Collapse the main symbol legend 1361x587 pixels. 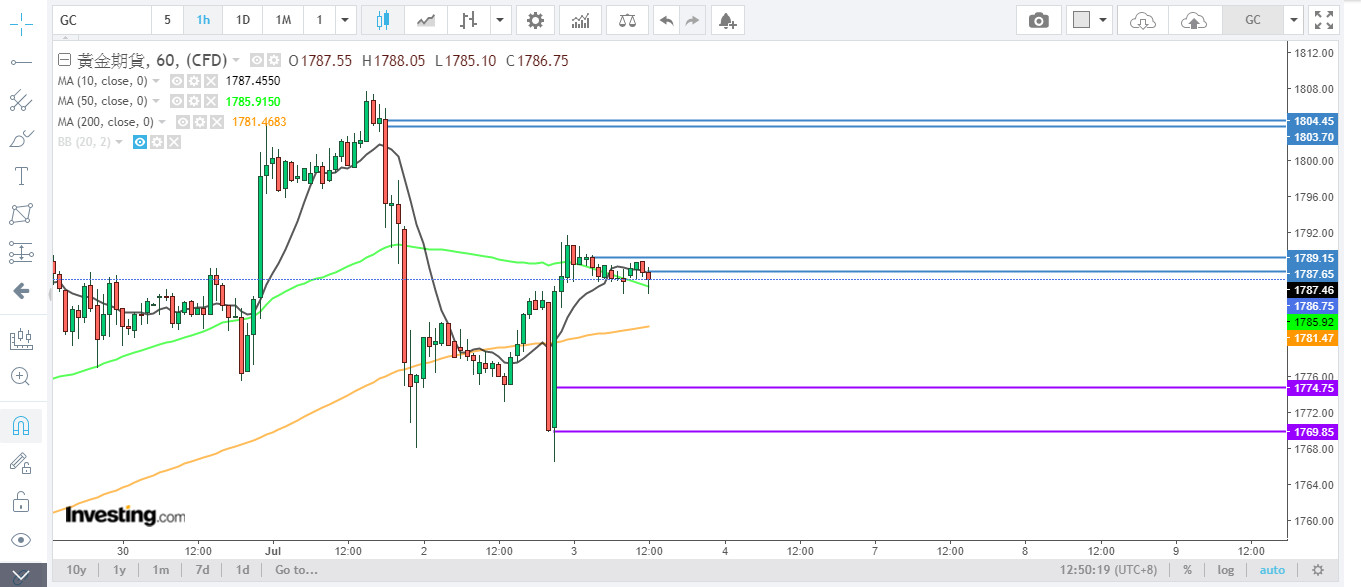(65, 60)
